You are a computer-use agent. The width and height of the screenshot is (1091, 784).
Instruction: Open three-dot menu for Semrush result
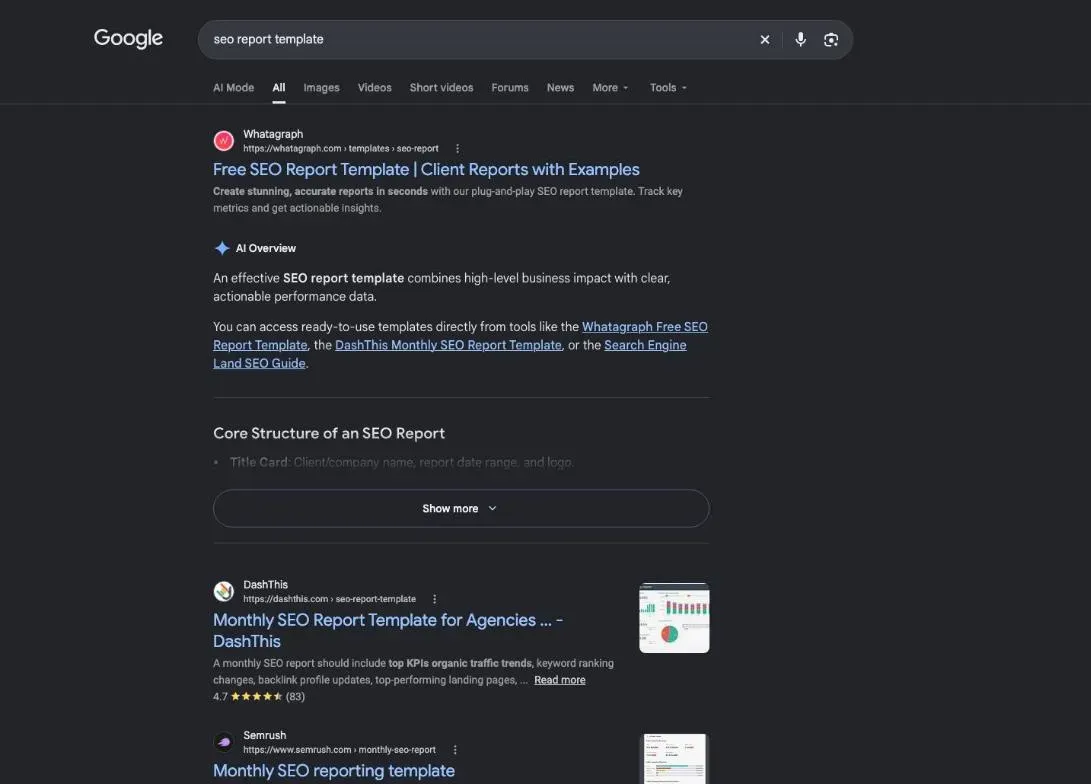click(455, 750)
